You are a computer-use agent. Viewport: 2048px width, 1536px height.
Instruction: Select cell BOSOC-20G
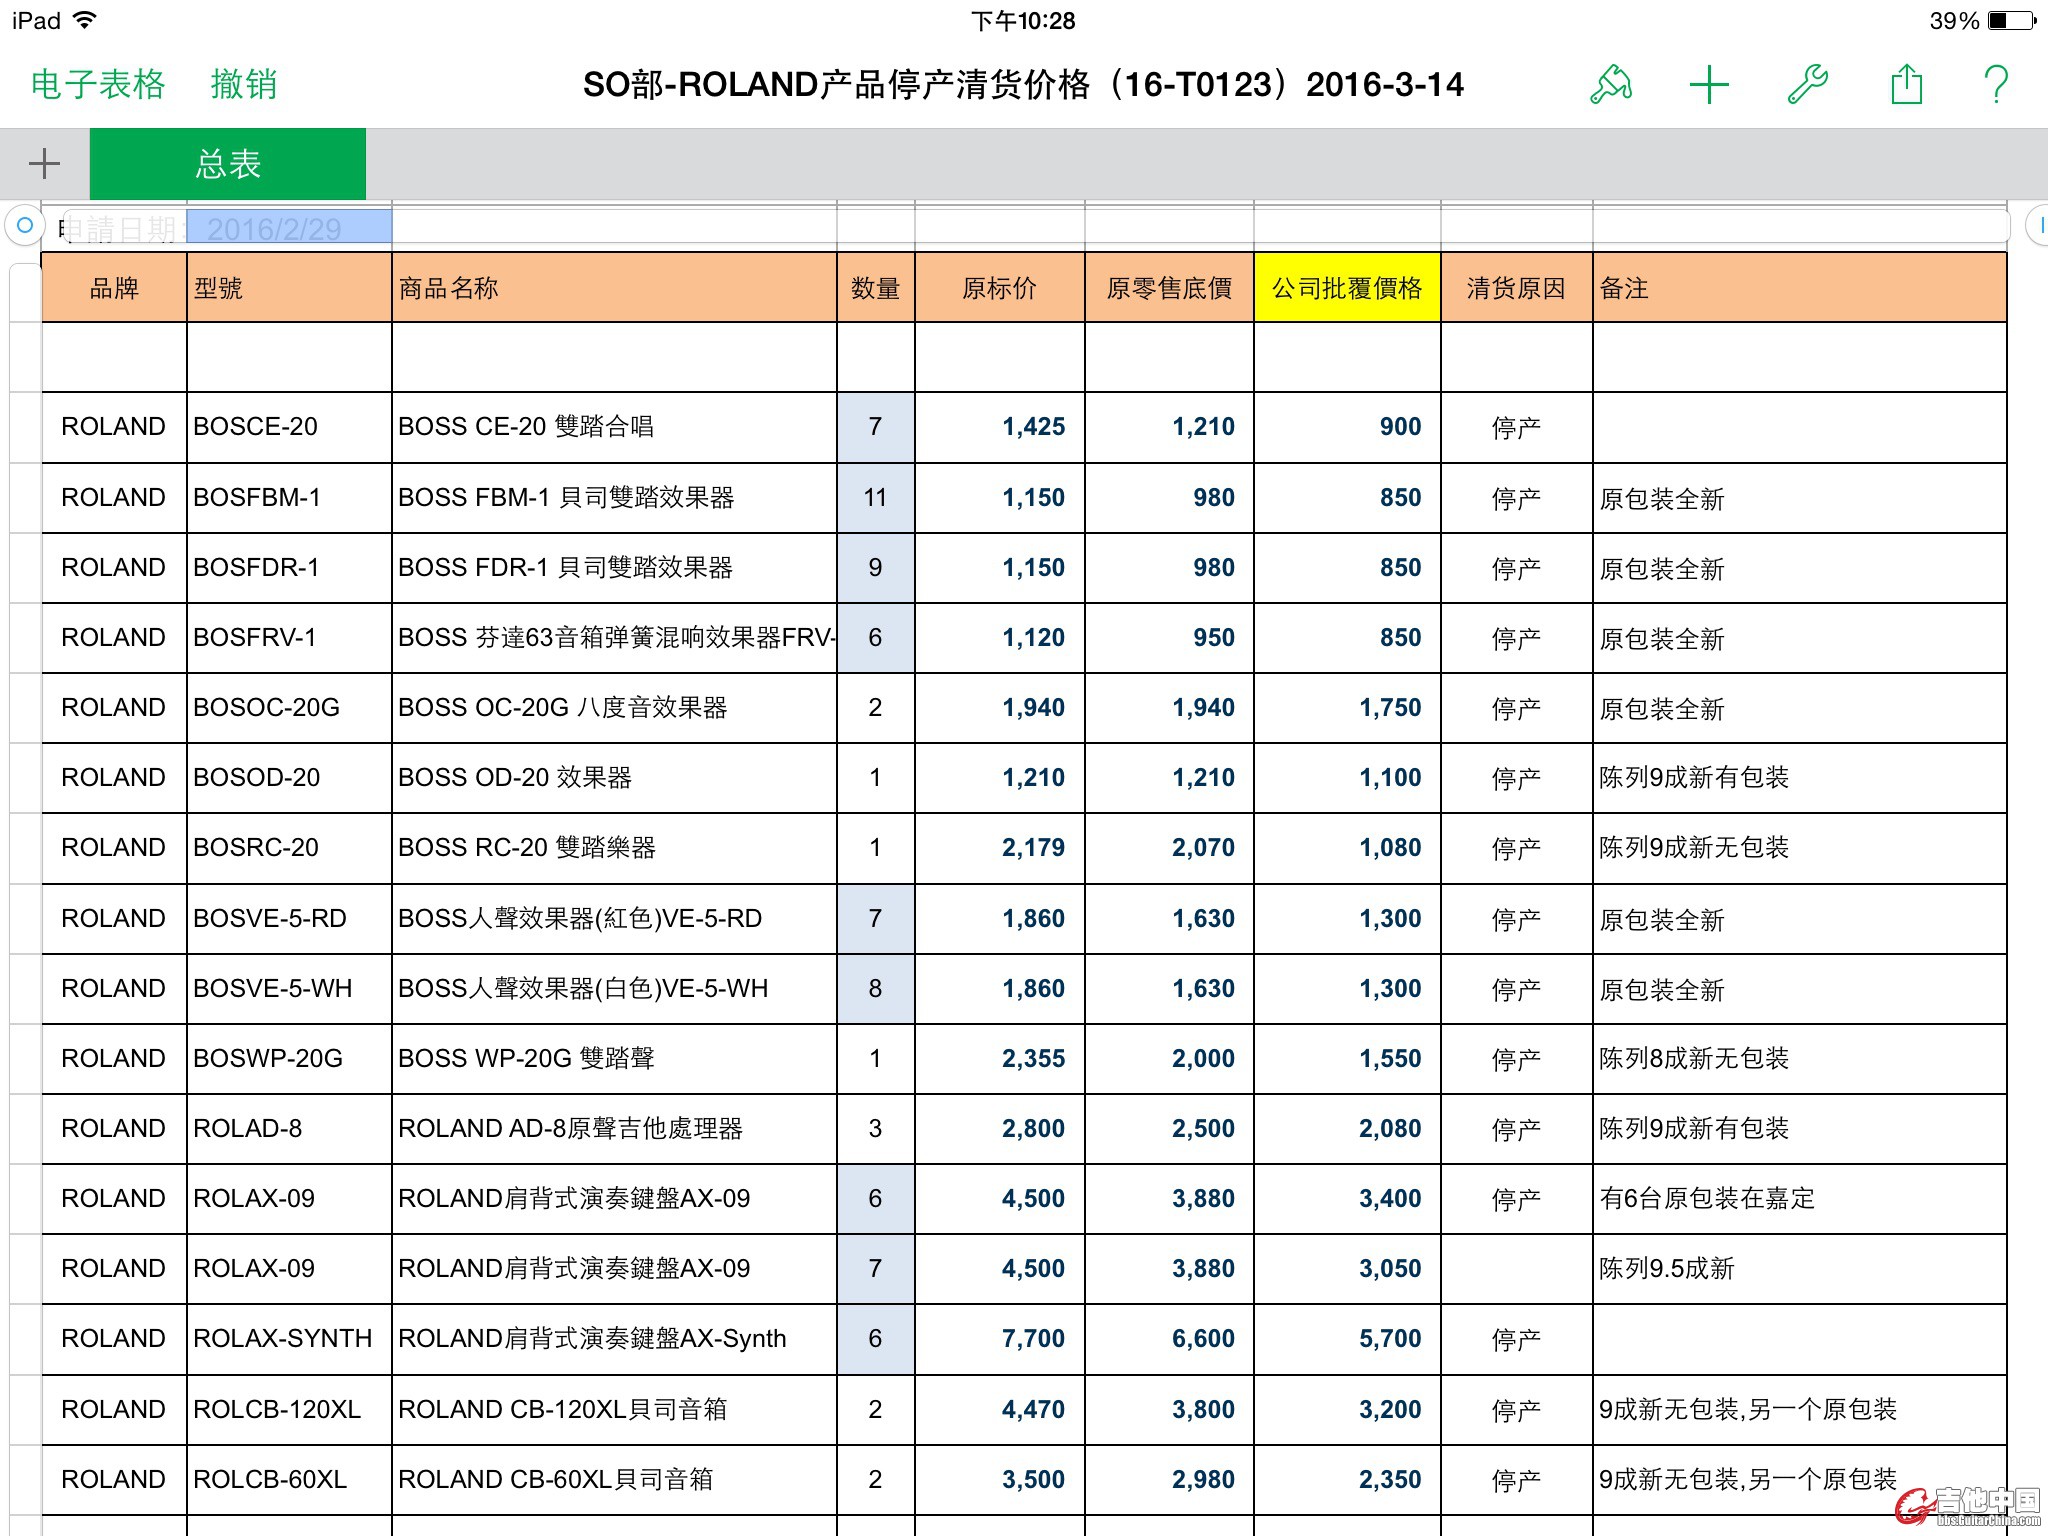pyautogui.click(x=289, y=707)
